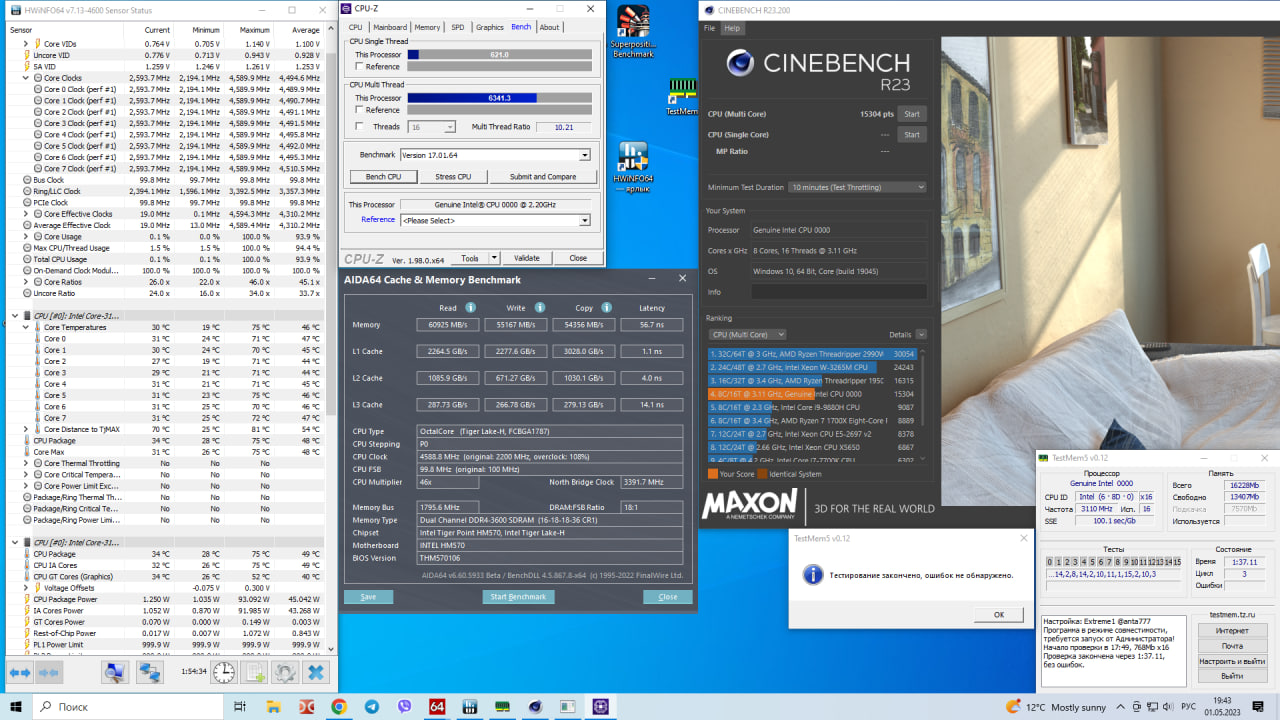Open HWiNFO sensor settings gear

285,673
